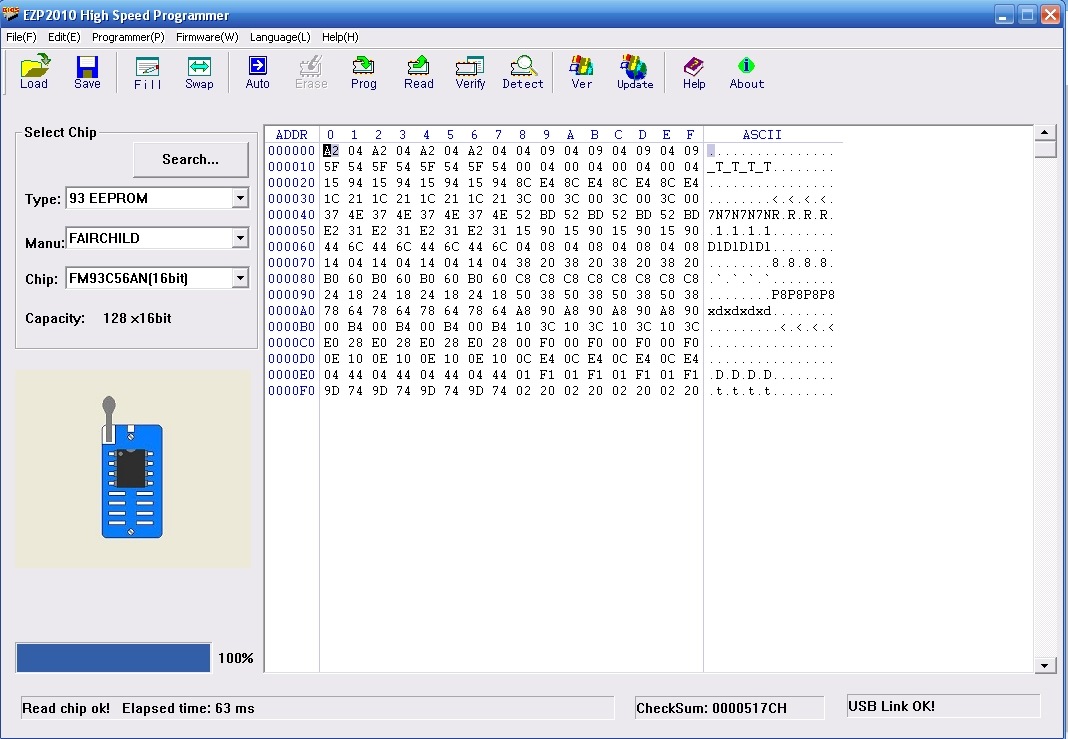This screenshot has width=1068, height=739.
Task: Open the Firmware(W) menu
Action: [x=207, y=37]
